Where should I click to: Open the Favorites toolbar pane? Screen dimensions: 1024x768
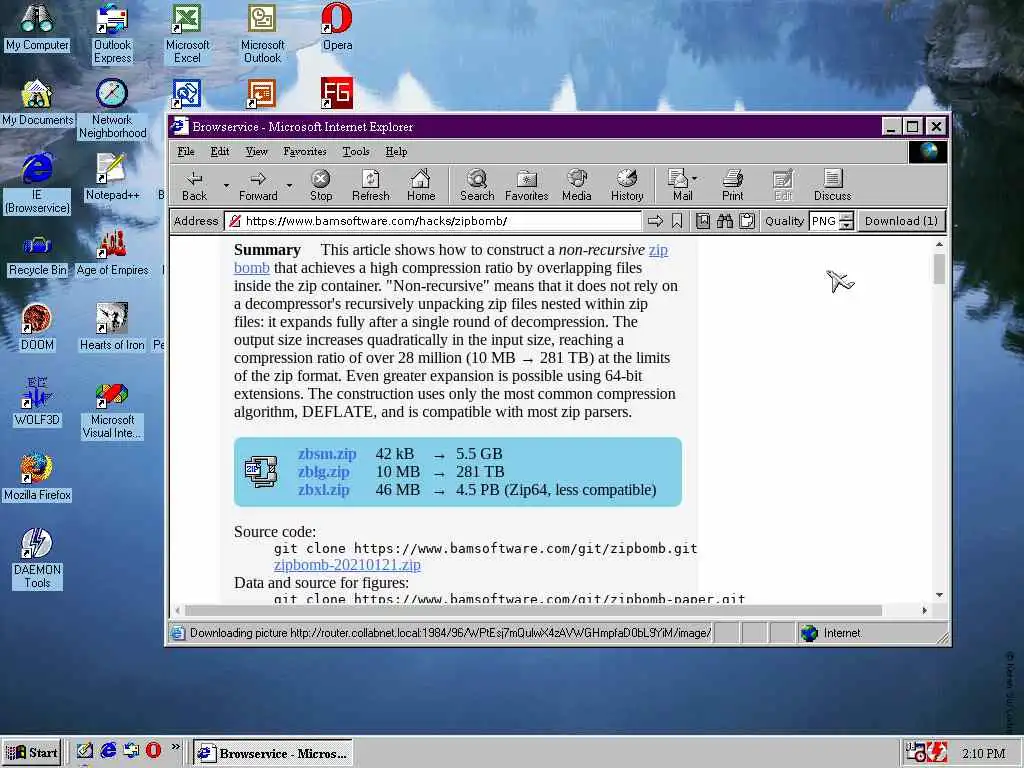[x=526, y=185]
